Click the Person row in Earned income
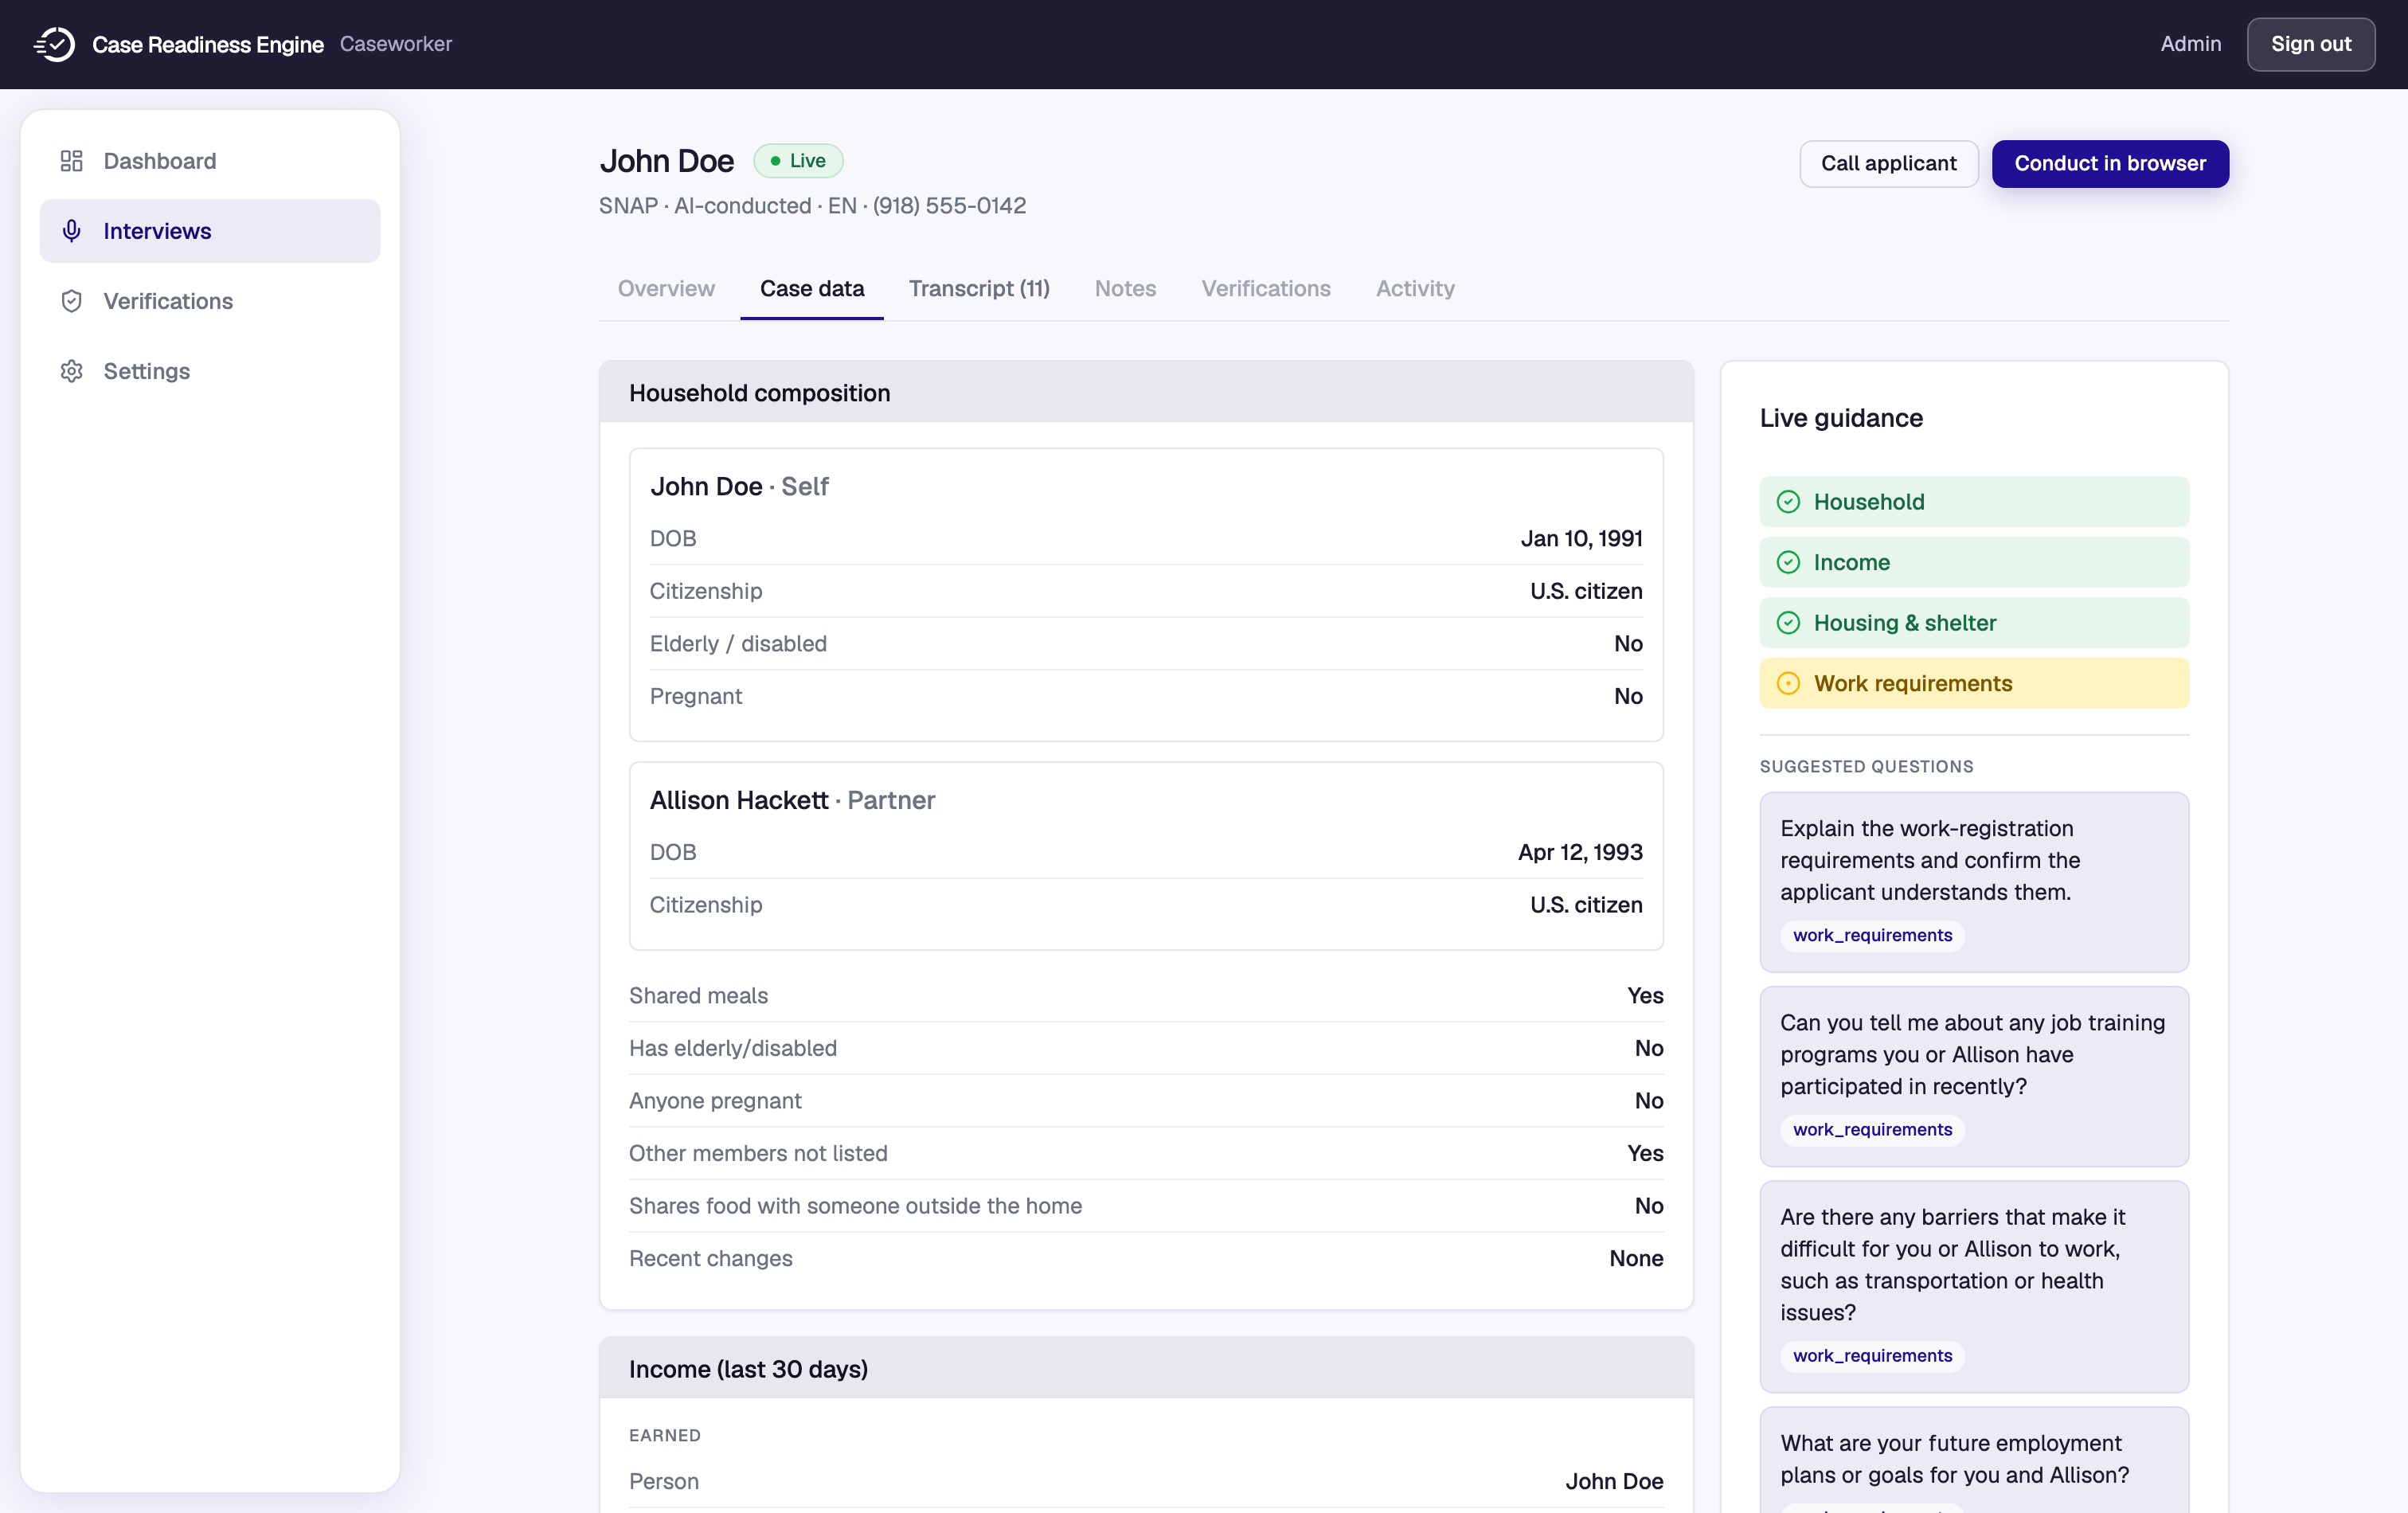The image size is (2408, 1513). [x=1146, y=1481]
